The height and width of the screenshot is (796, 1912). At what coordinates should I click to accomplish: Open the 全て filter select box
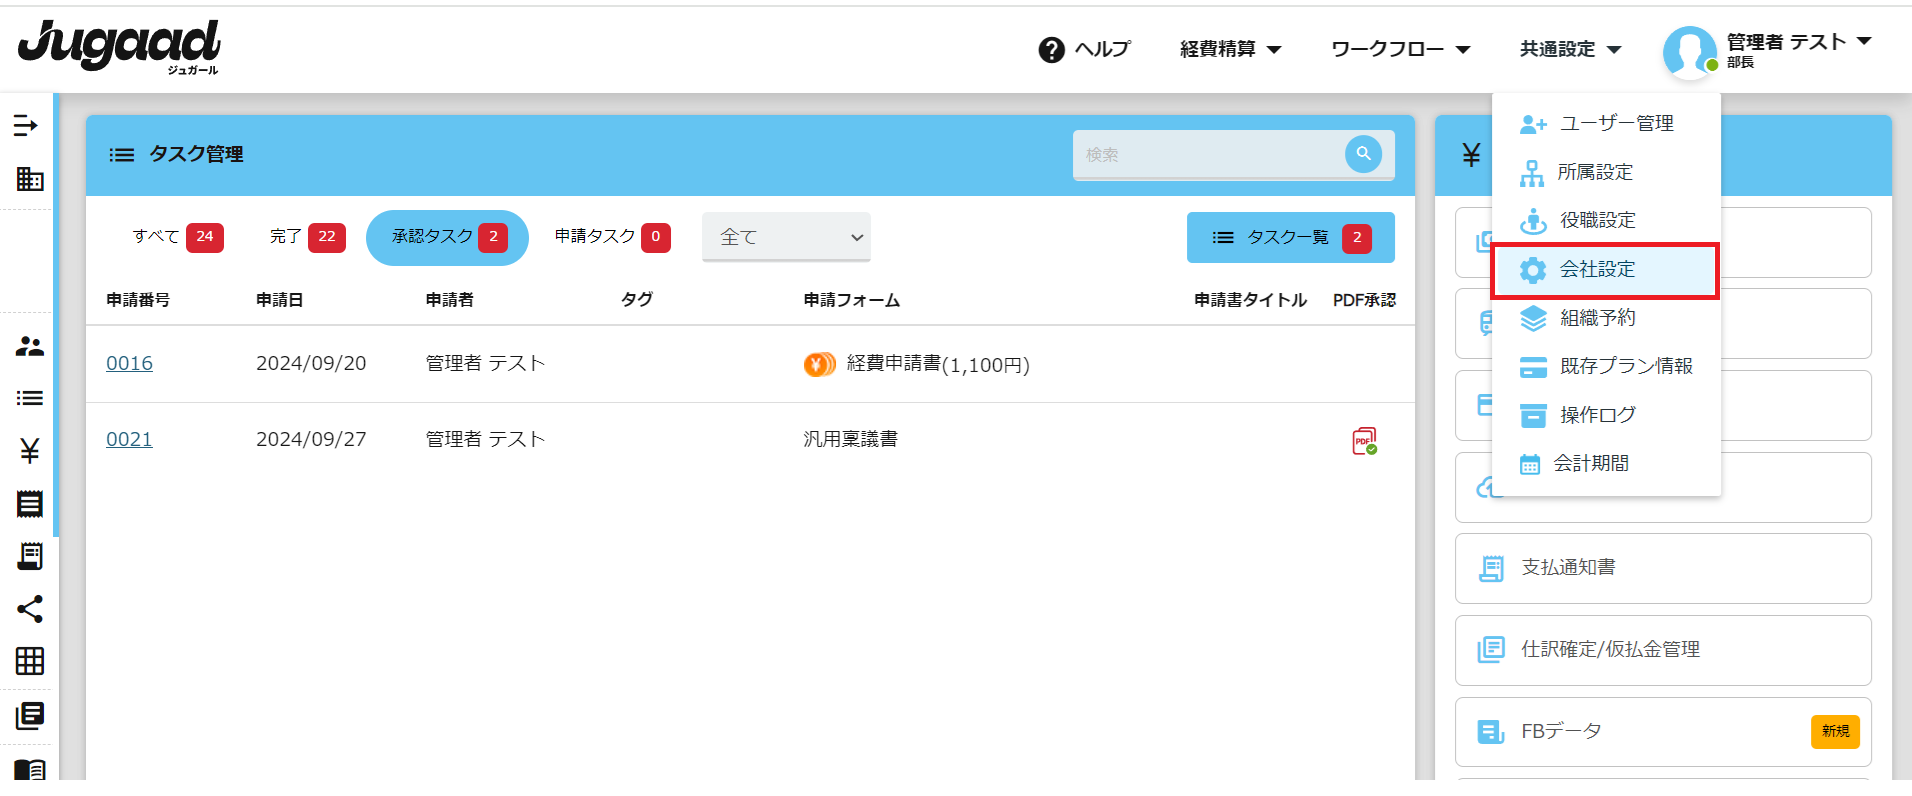click(x=786, y=237)
